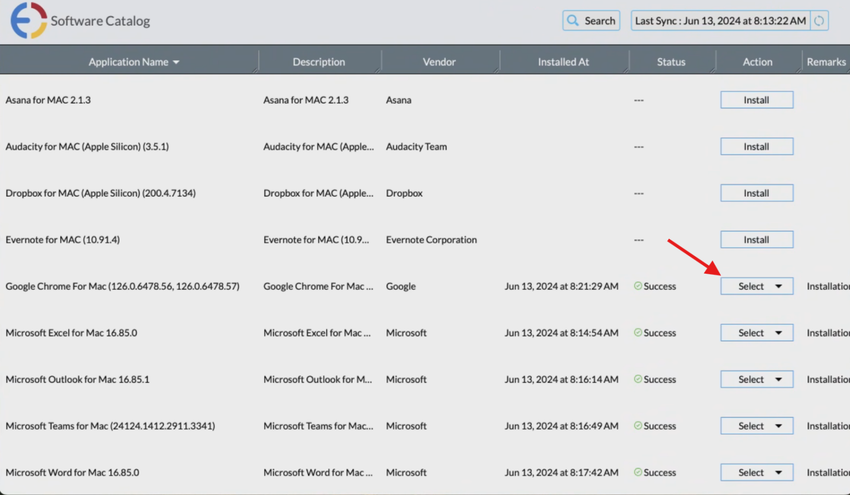
Task: Select the Evernote for MAC row name
Action: 62,240
